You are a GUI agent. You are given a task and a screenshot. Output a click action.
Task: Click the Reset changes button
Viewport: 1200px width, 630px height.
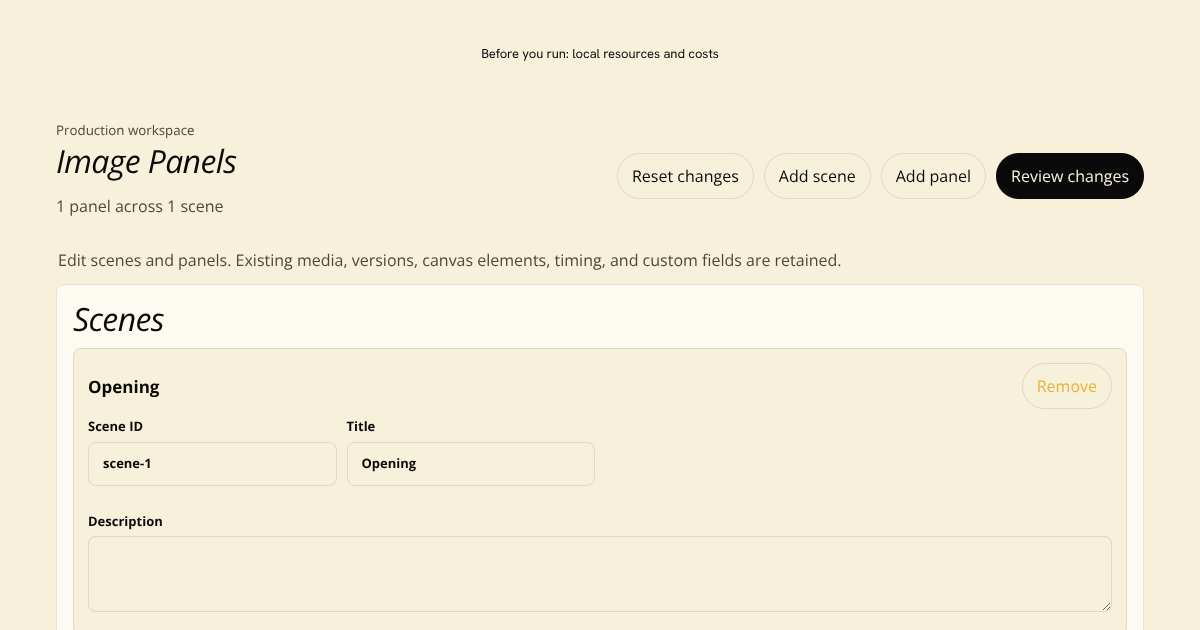[x=685, y=176]
